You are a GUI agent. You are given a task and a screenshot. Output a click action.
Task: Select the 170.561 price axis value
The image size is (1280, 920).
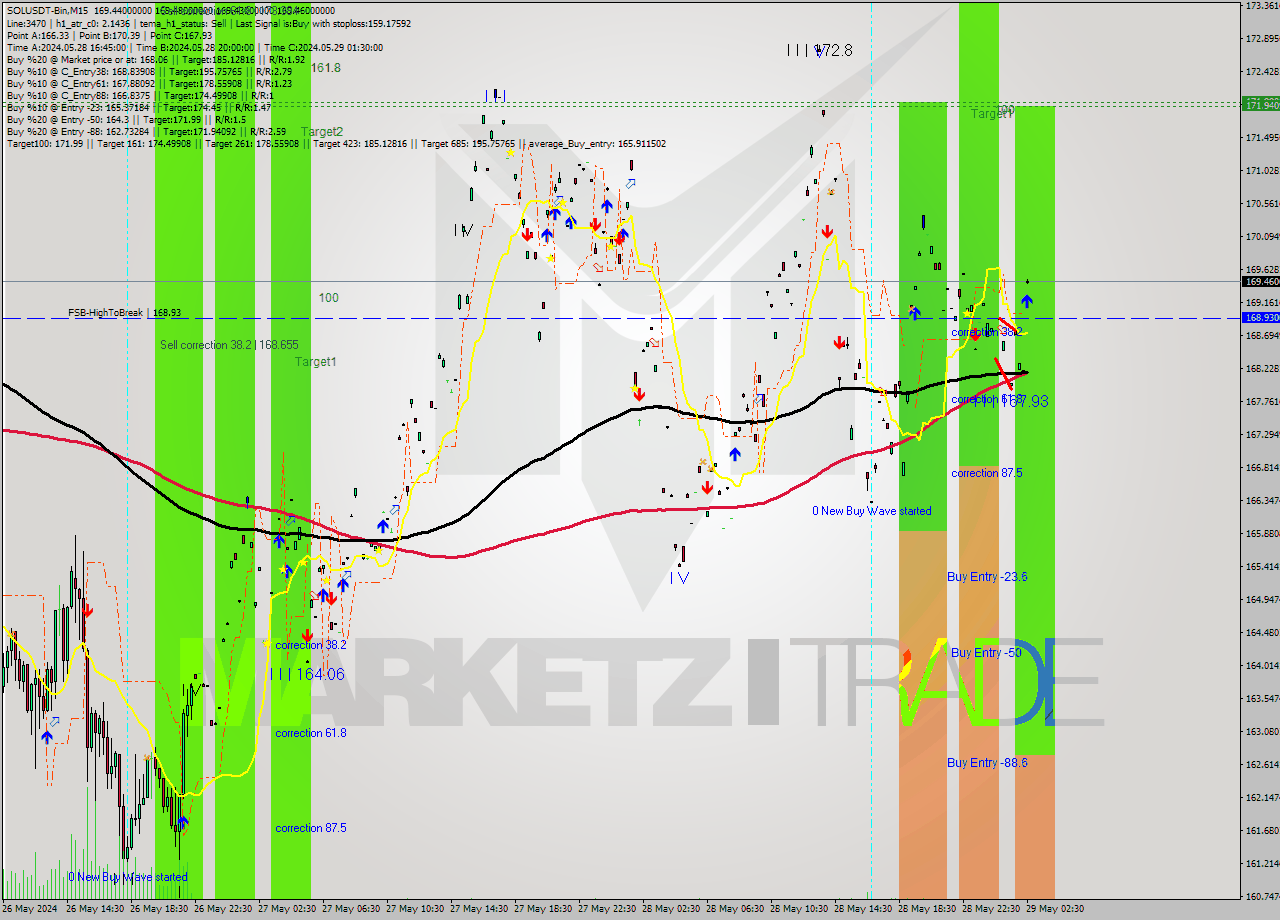(1261, 203)
